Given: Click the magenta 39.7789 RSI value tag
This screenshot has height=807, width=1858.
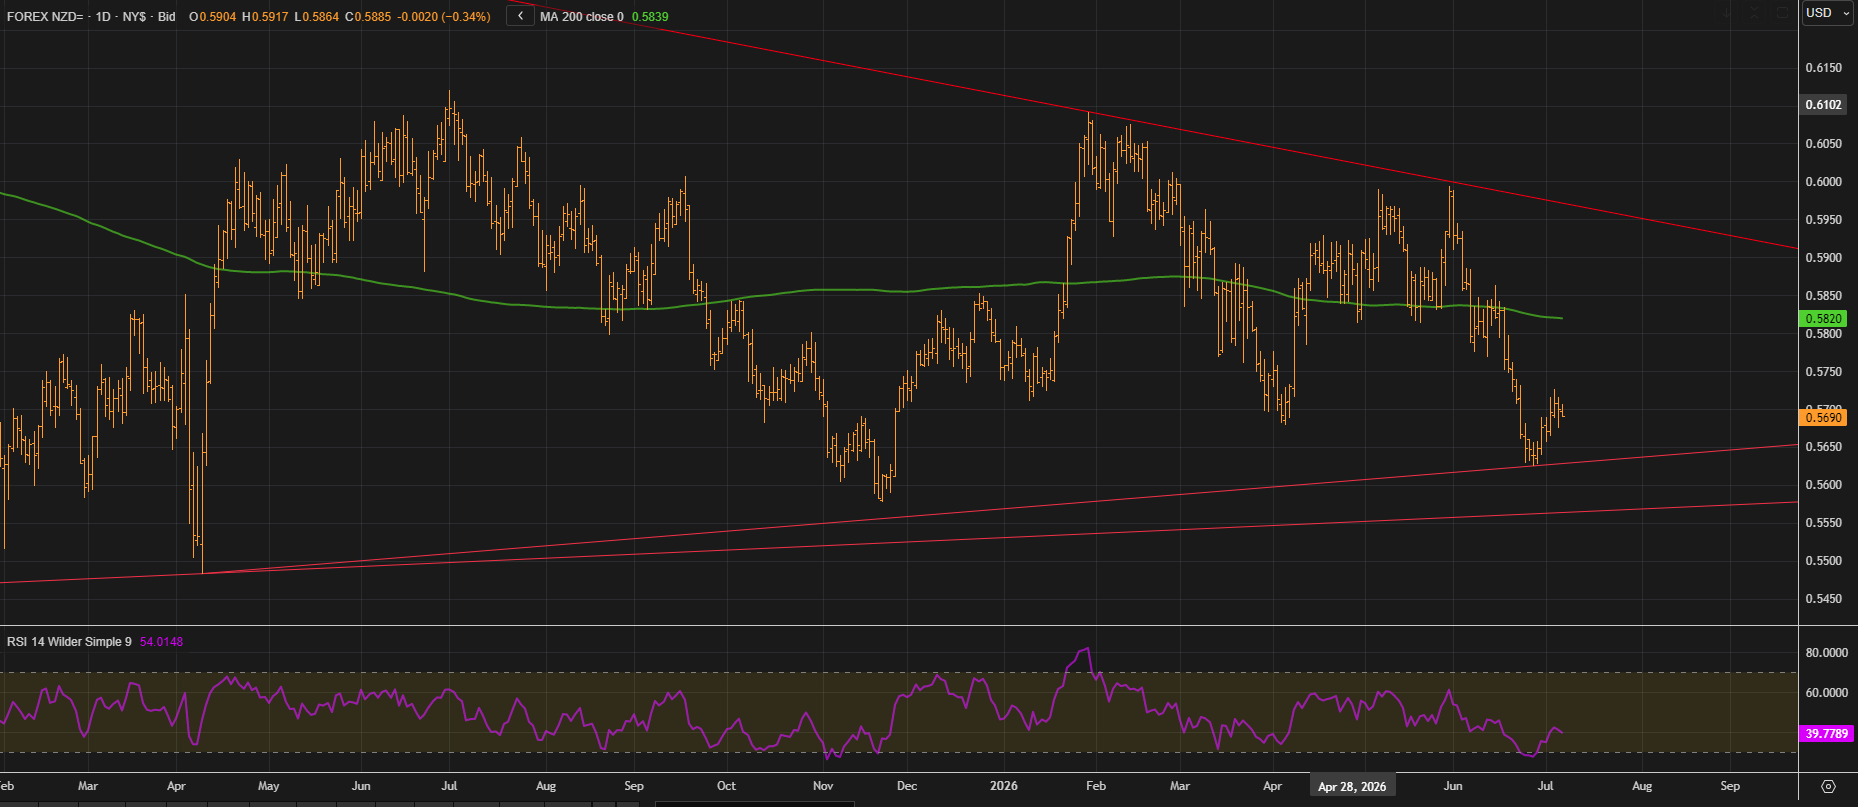Looking at the screenshot, I should [1826, 734].
